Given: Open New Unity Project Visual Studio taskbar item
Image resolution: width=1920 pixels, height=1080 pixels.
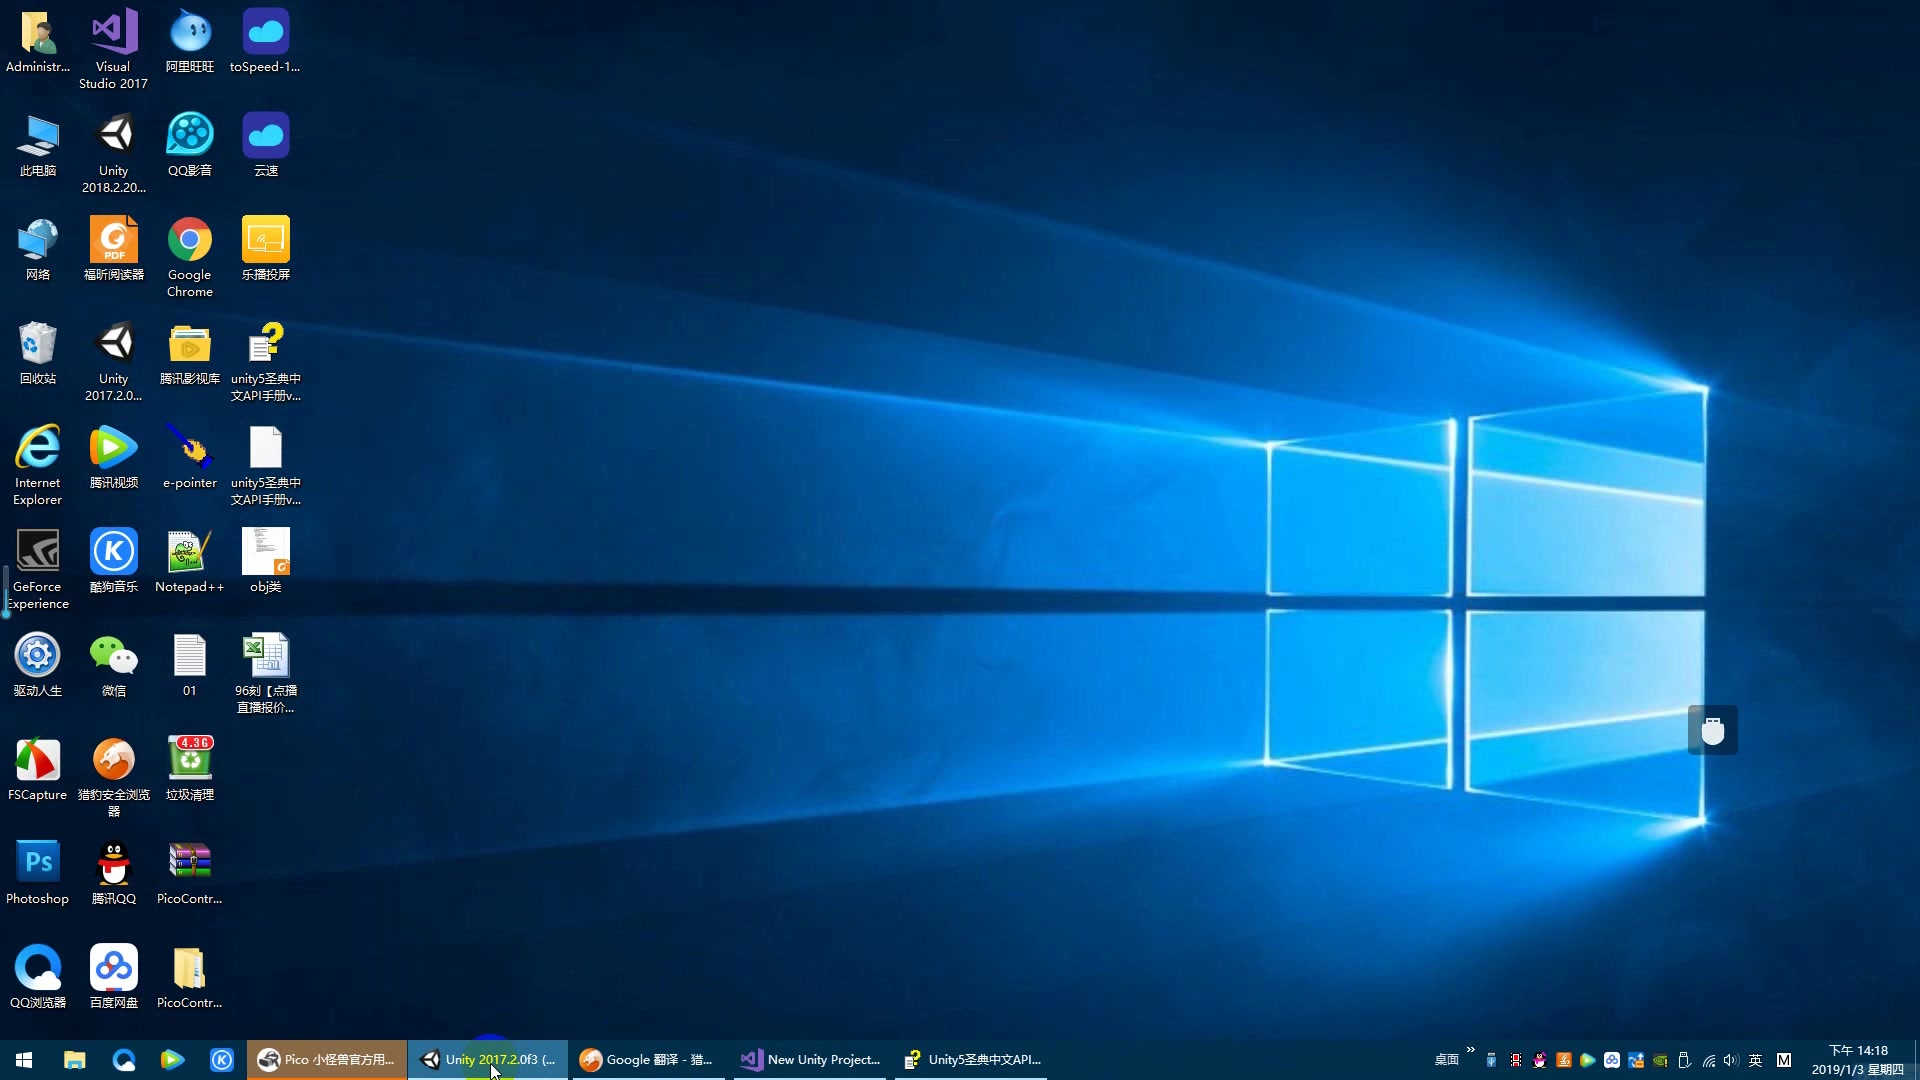Looking at the screenshot, I should (810, 1060).
